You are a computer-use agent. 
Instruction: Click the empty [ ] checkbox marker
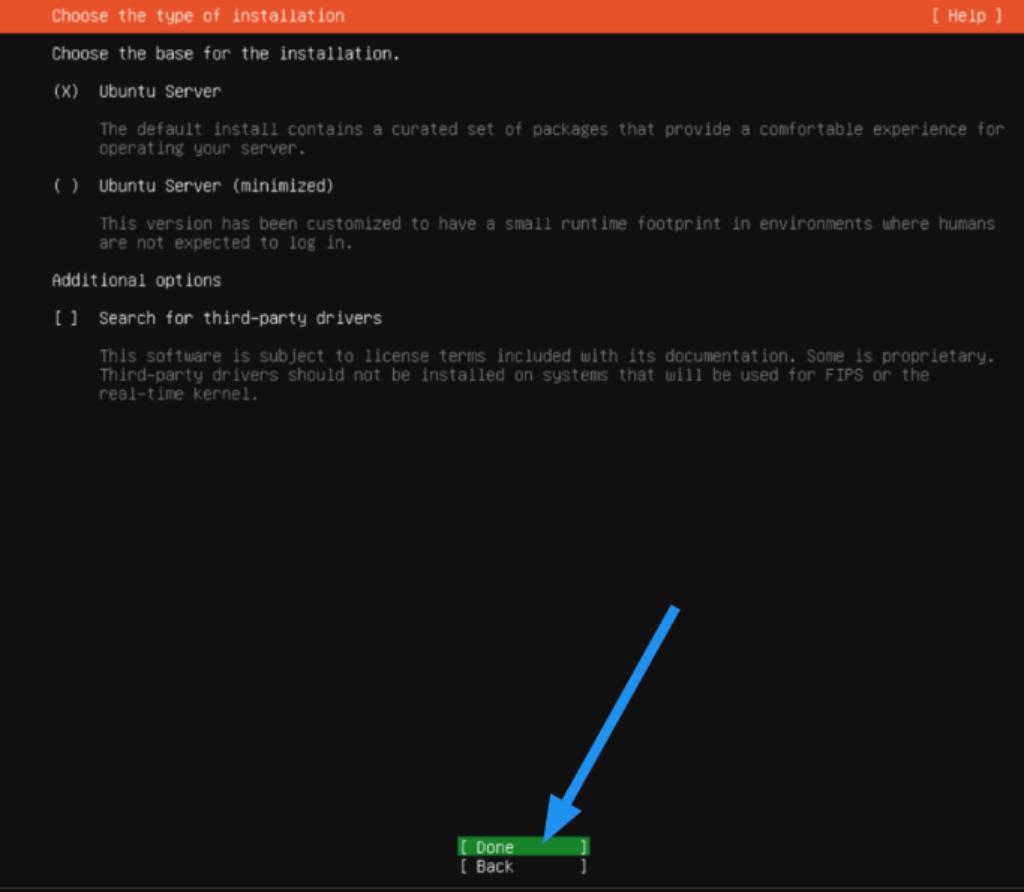[x=63, y=317]
